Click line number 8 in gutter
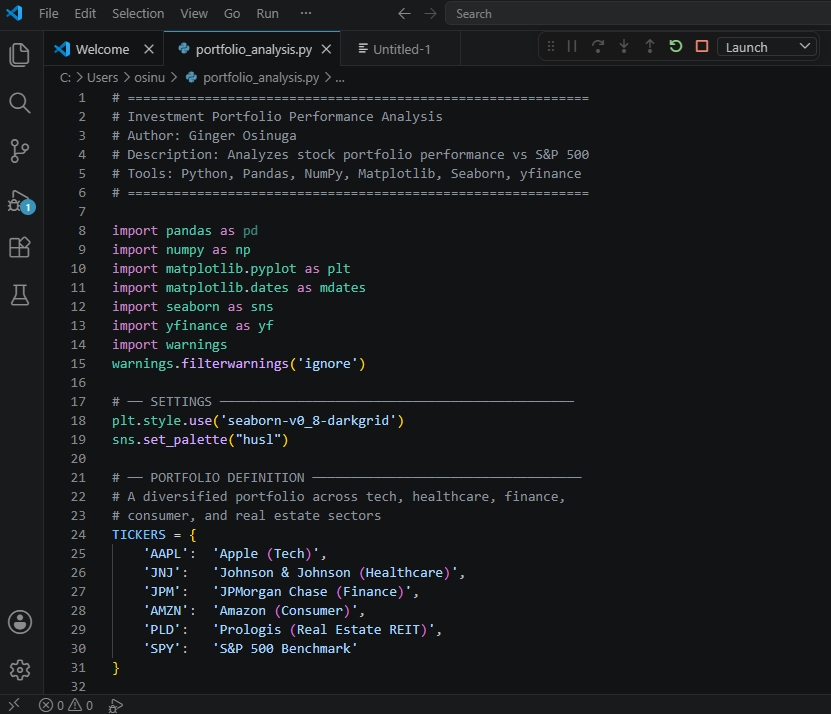The image size is (831, 714). (x=82, y=231)
